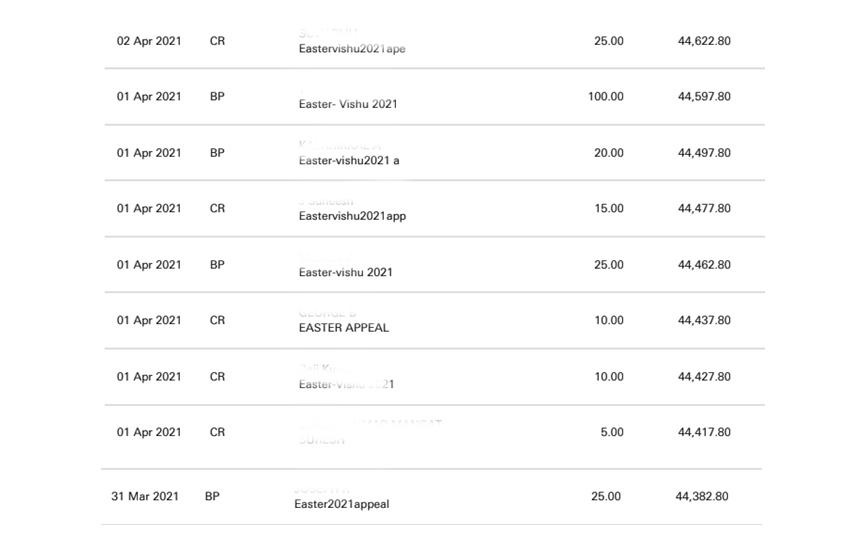Click the 20.00 amount
The height and width of the screenshot is (542, 857).
coord(609,153)
